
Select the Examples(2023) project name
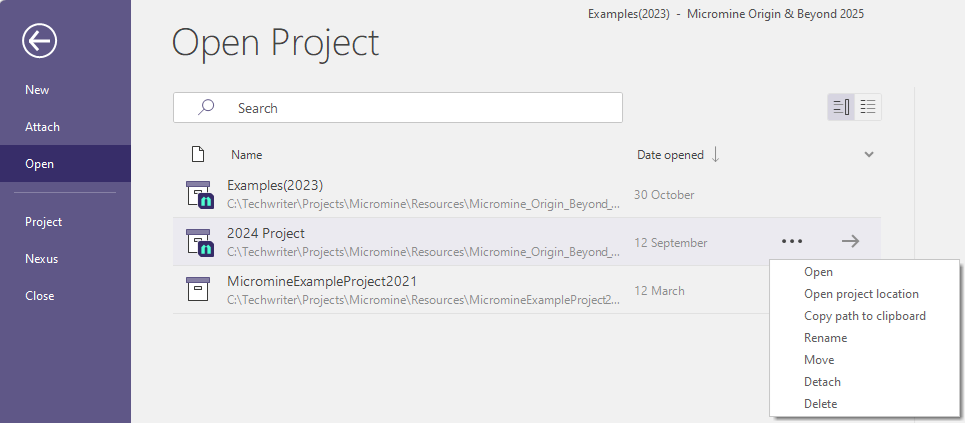pos(275,185)
